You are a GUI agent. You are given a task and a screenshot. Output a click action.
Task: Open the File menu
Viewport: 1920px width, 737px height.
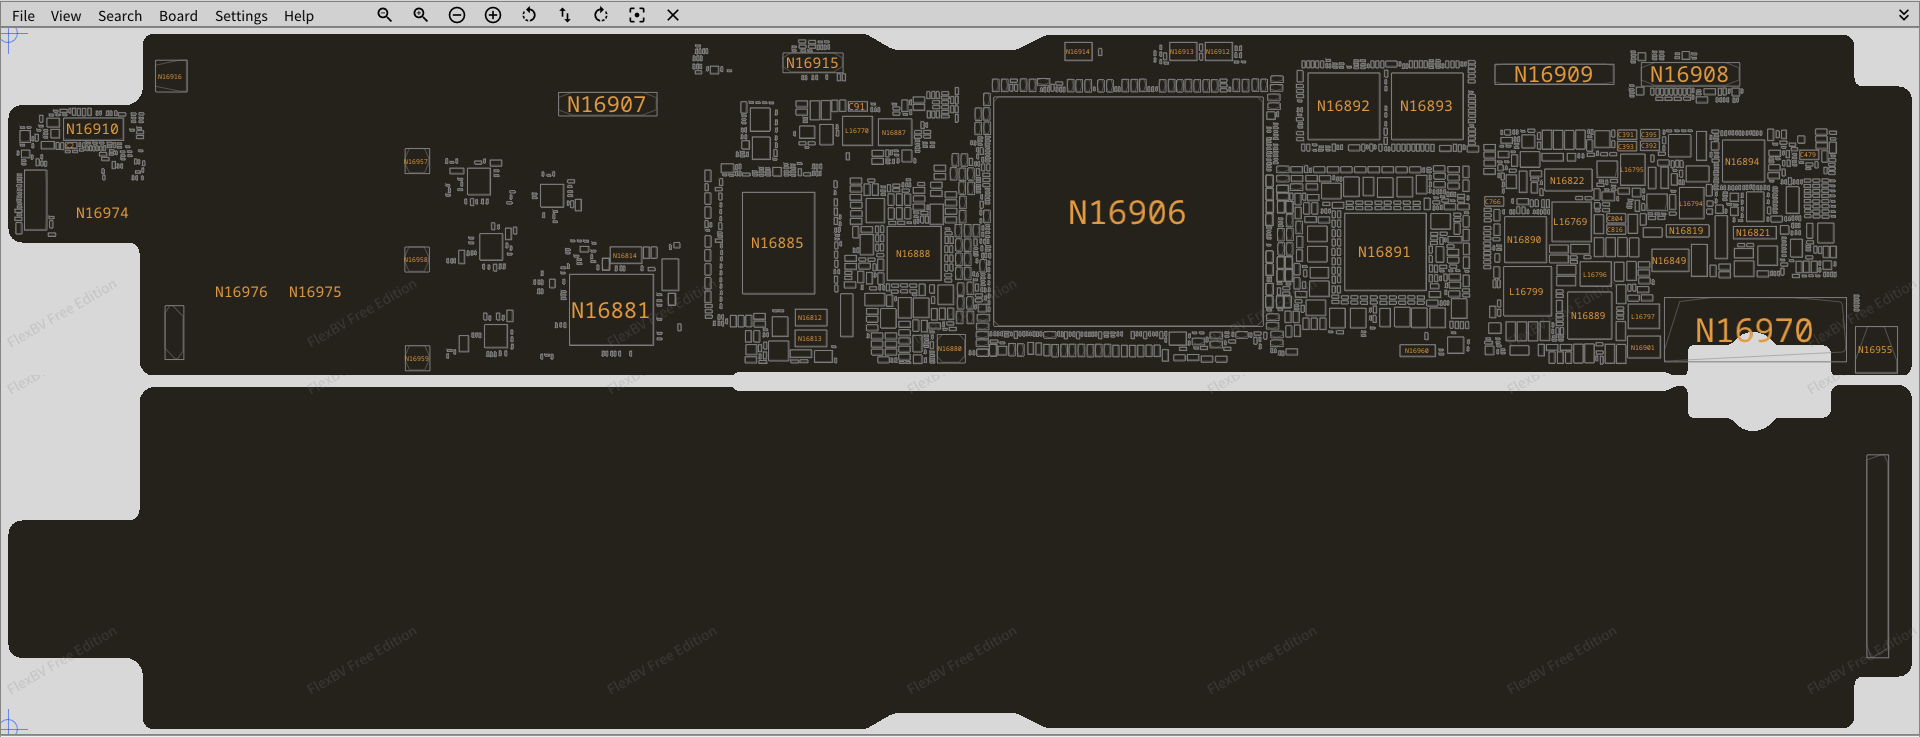(23, 16)
